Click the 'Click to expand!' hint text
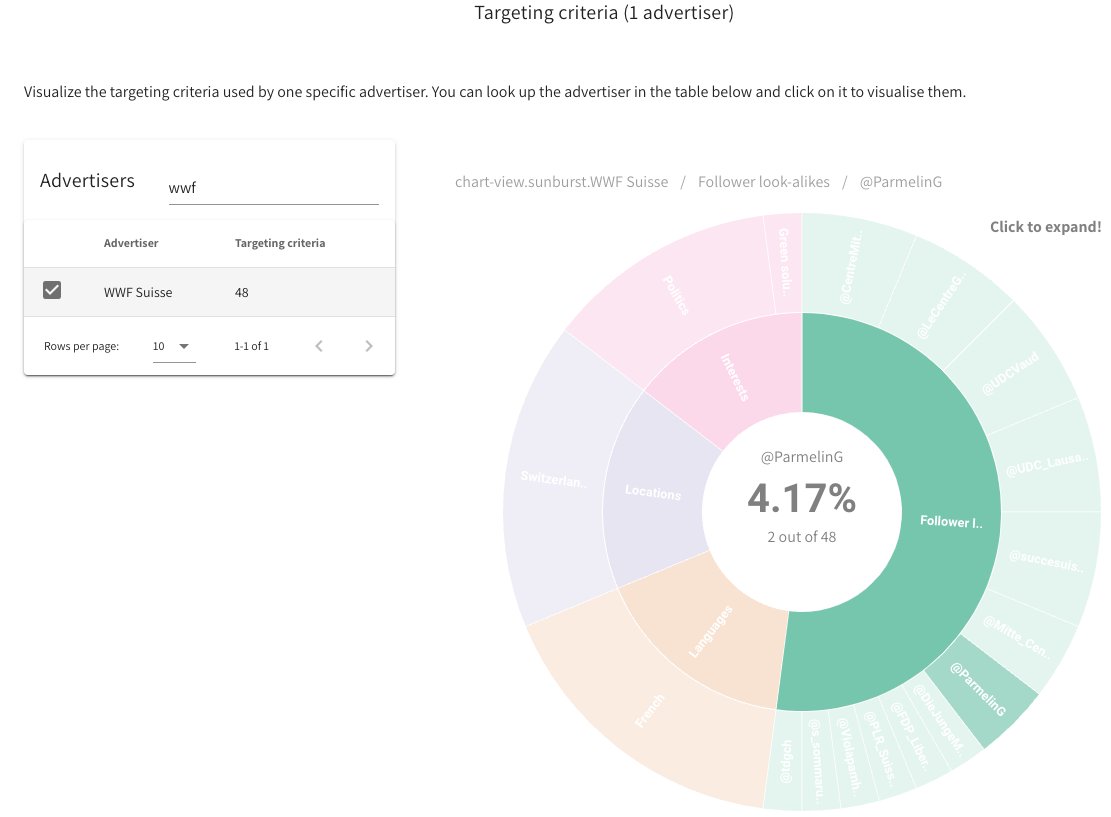The image size is (1111, 817). point(1045,227)
